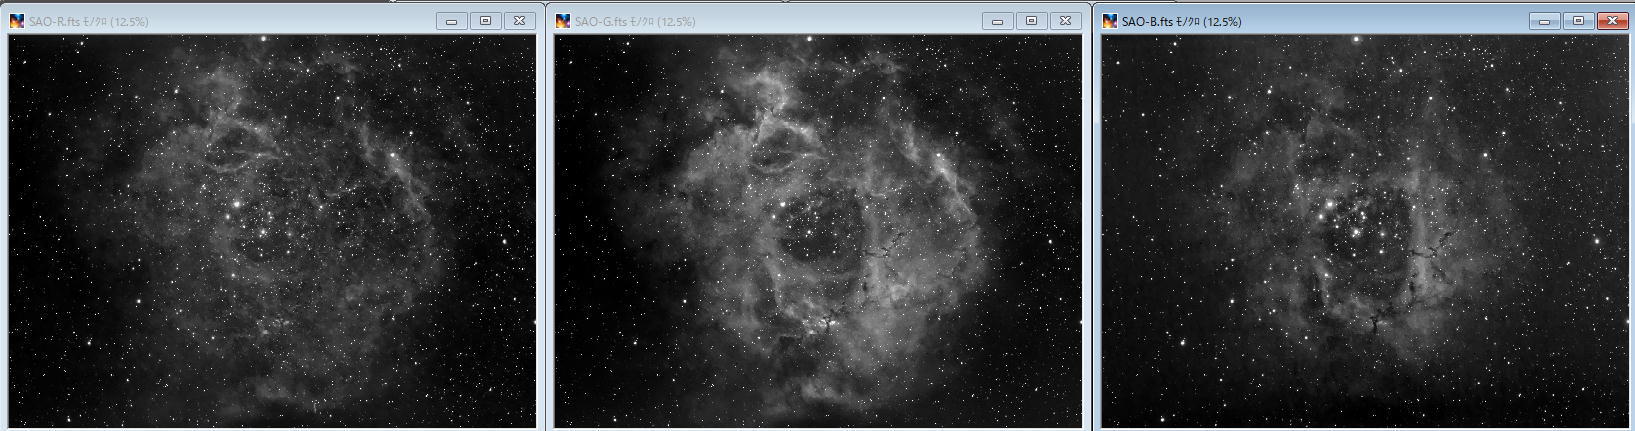Select the SAO-B.fts window title text
The image size is (1635, 431).
click(1182, 21)
